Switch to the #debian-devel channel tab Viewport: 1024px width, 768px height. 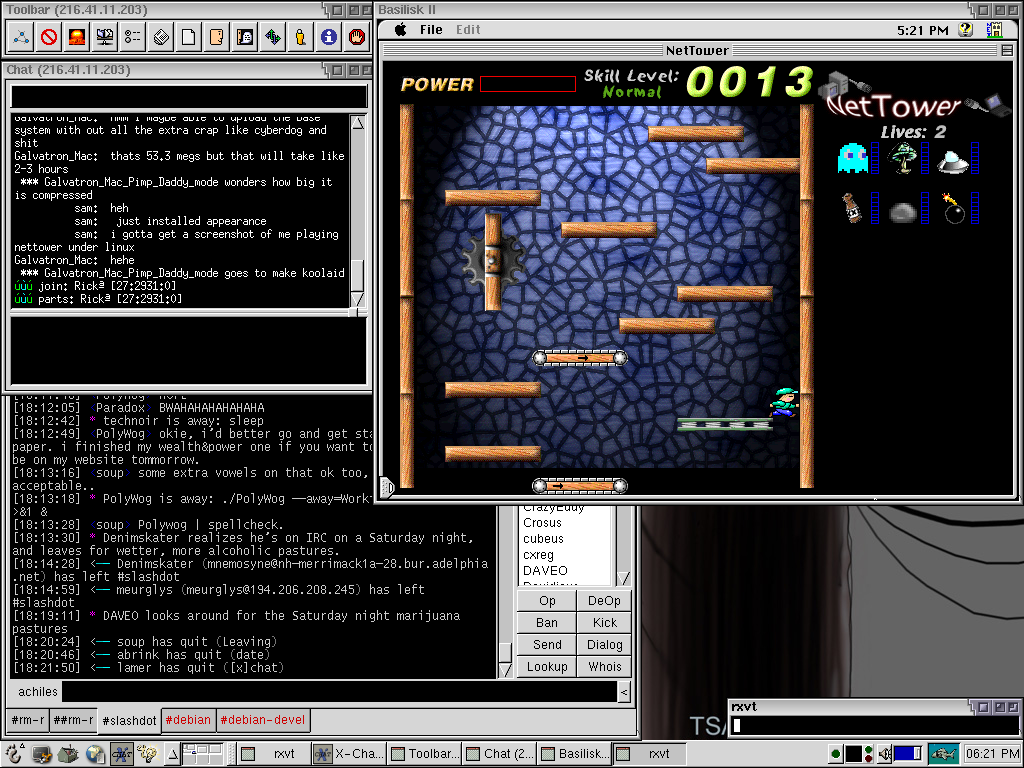click(263, 720)
